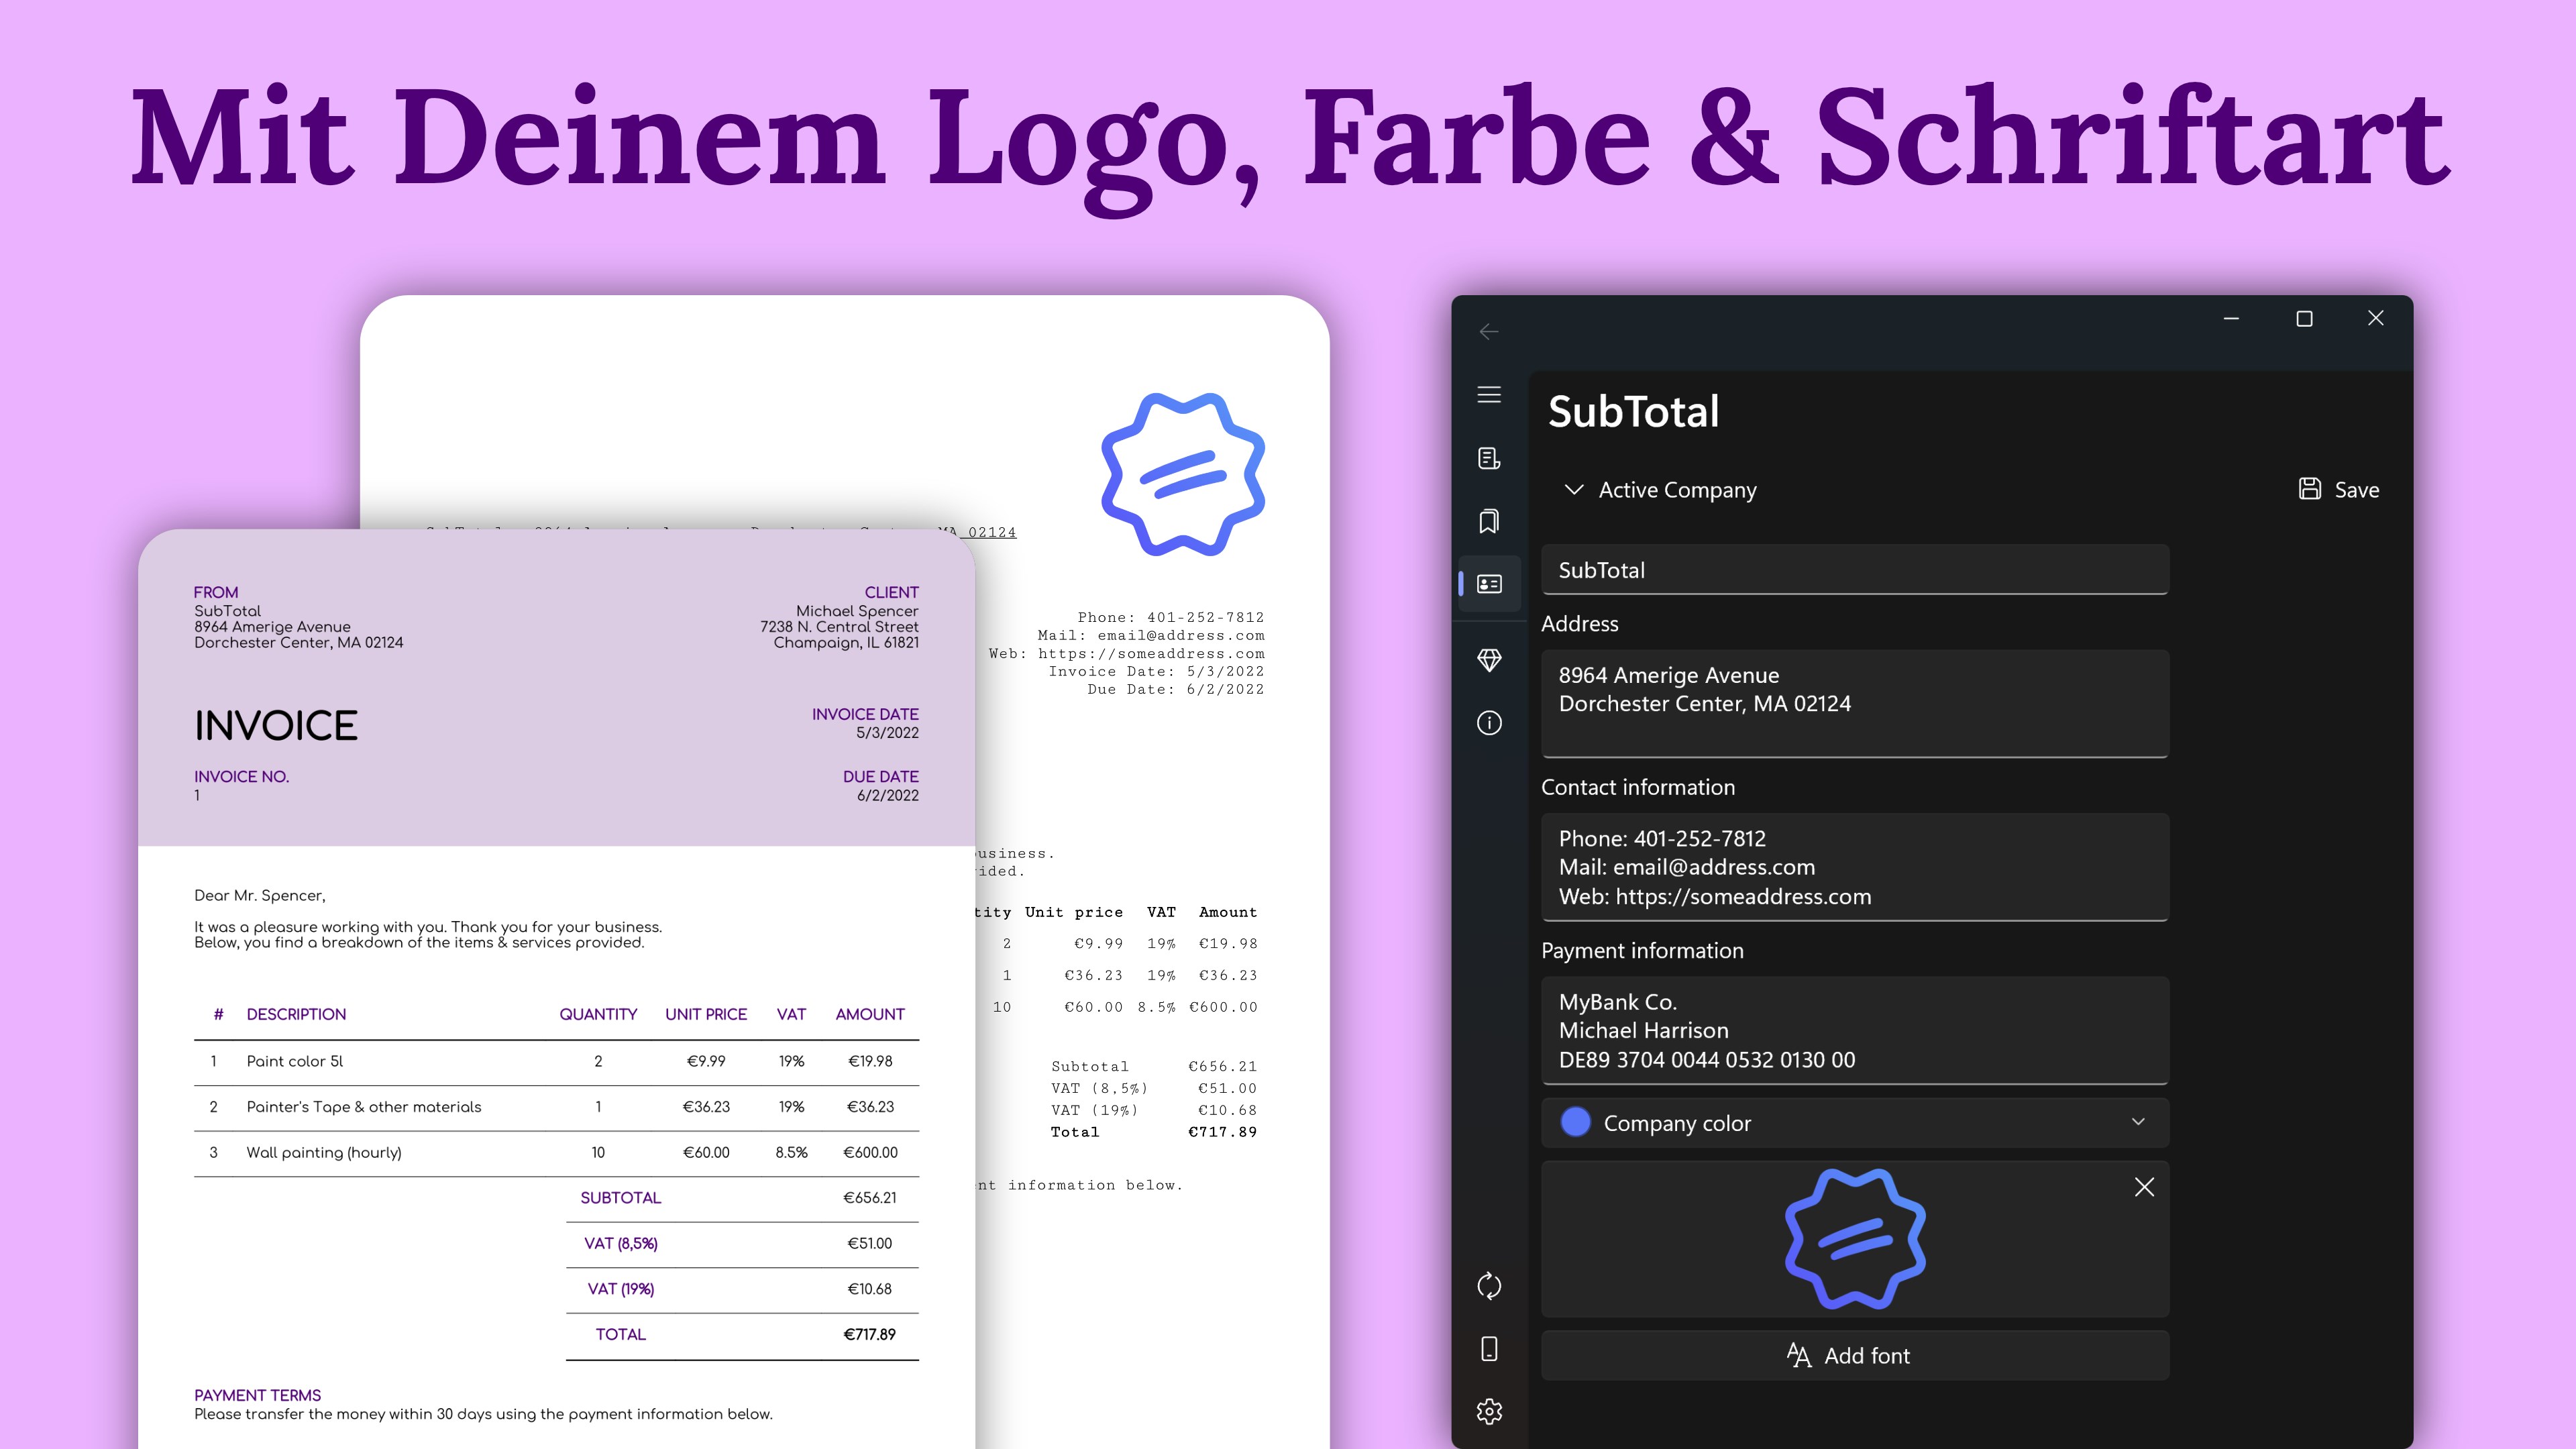Viewport: 2576px width, 1449px height.
Task: Click the 'INVOICE' heading on purple invoice
Action: coord(276,726)
